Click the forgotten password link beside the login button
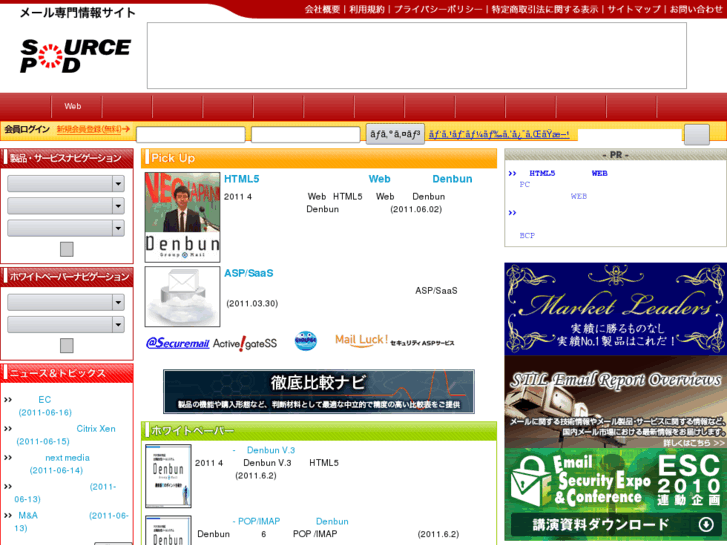 (499, 135)
